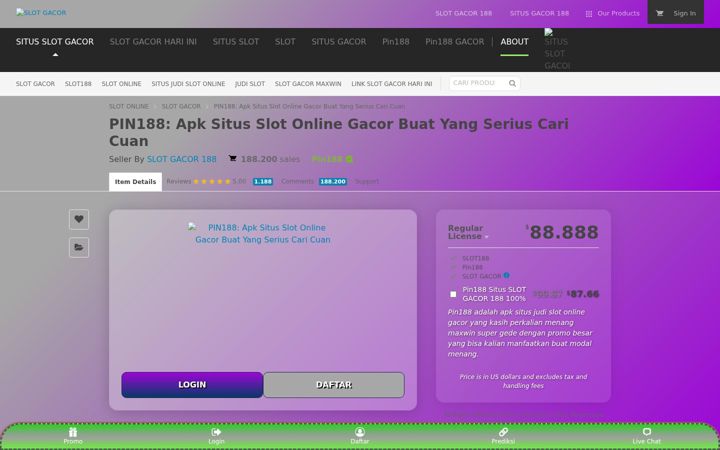
Task: Click the Our Products grid icon
Action: pyautogui.click(x=589, y=14)
